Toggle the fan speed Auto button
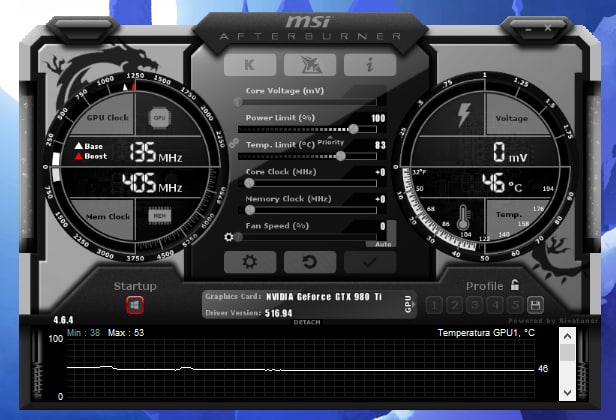The width and height of the screenshot is (616, 420). [x=383, y=244]
